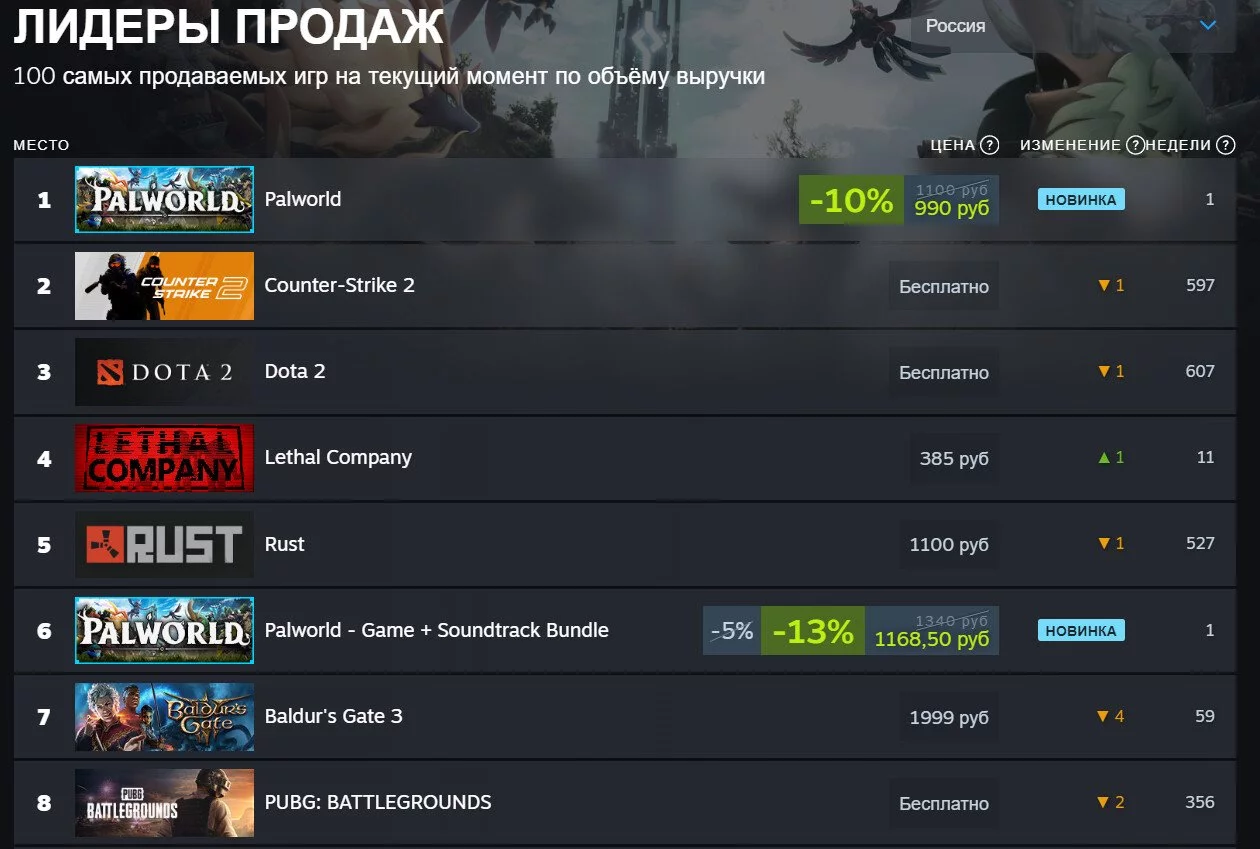This screenshot has width=1260, height=849.
Task: Click the green up arrow on Lethal Company row
Action: tap(1104, 458)
